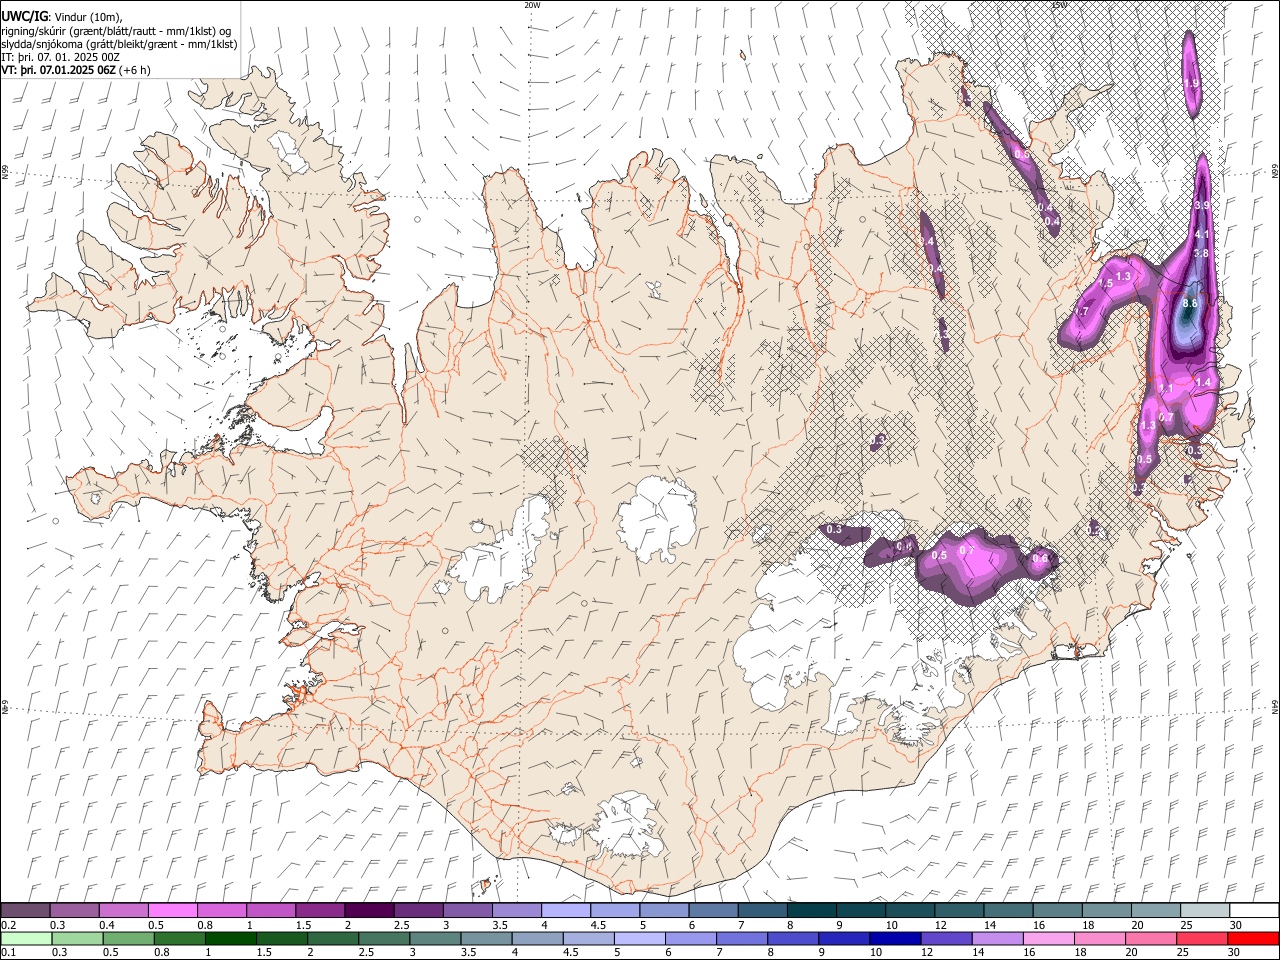Click the bright red 30 swatch in the lower legend
The height and width of the screenshot is (960, 1280).
1252,938
